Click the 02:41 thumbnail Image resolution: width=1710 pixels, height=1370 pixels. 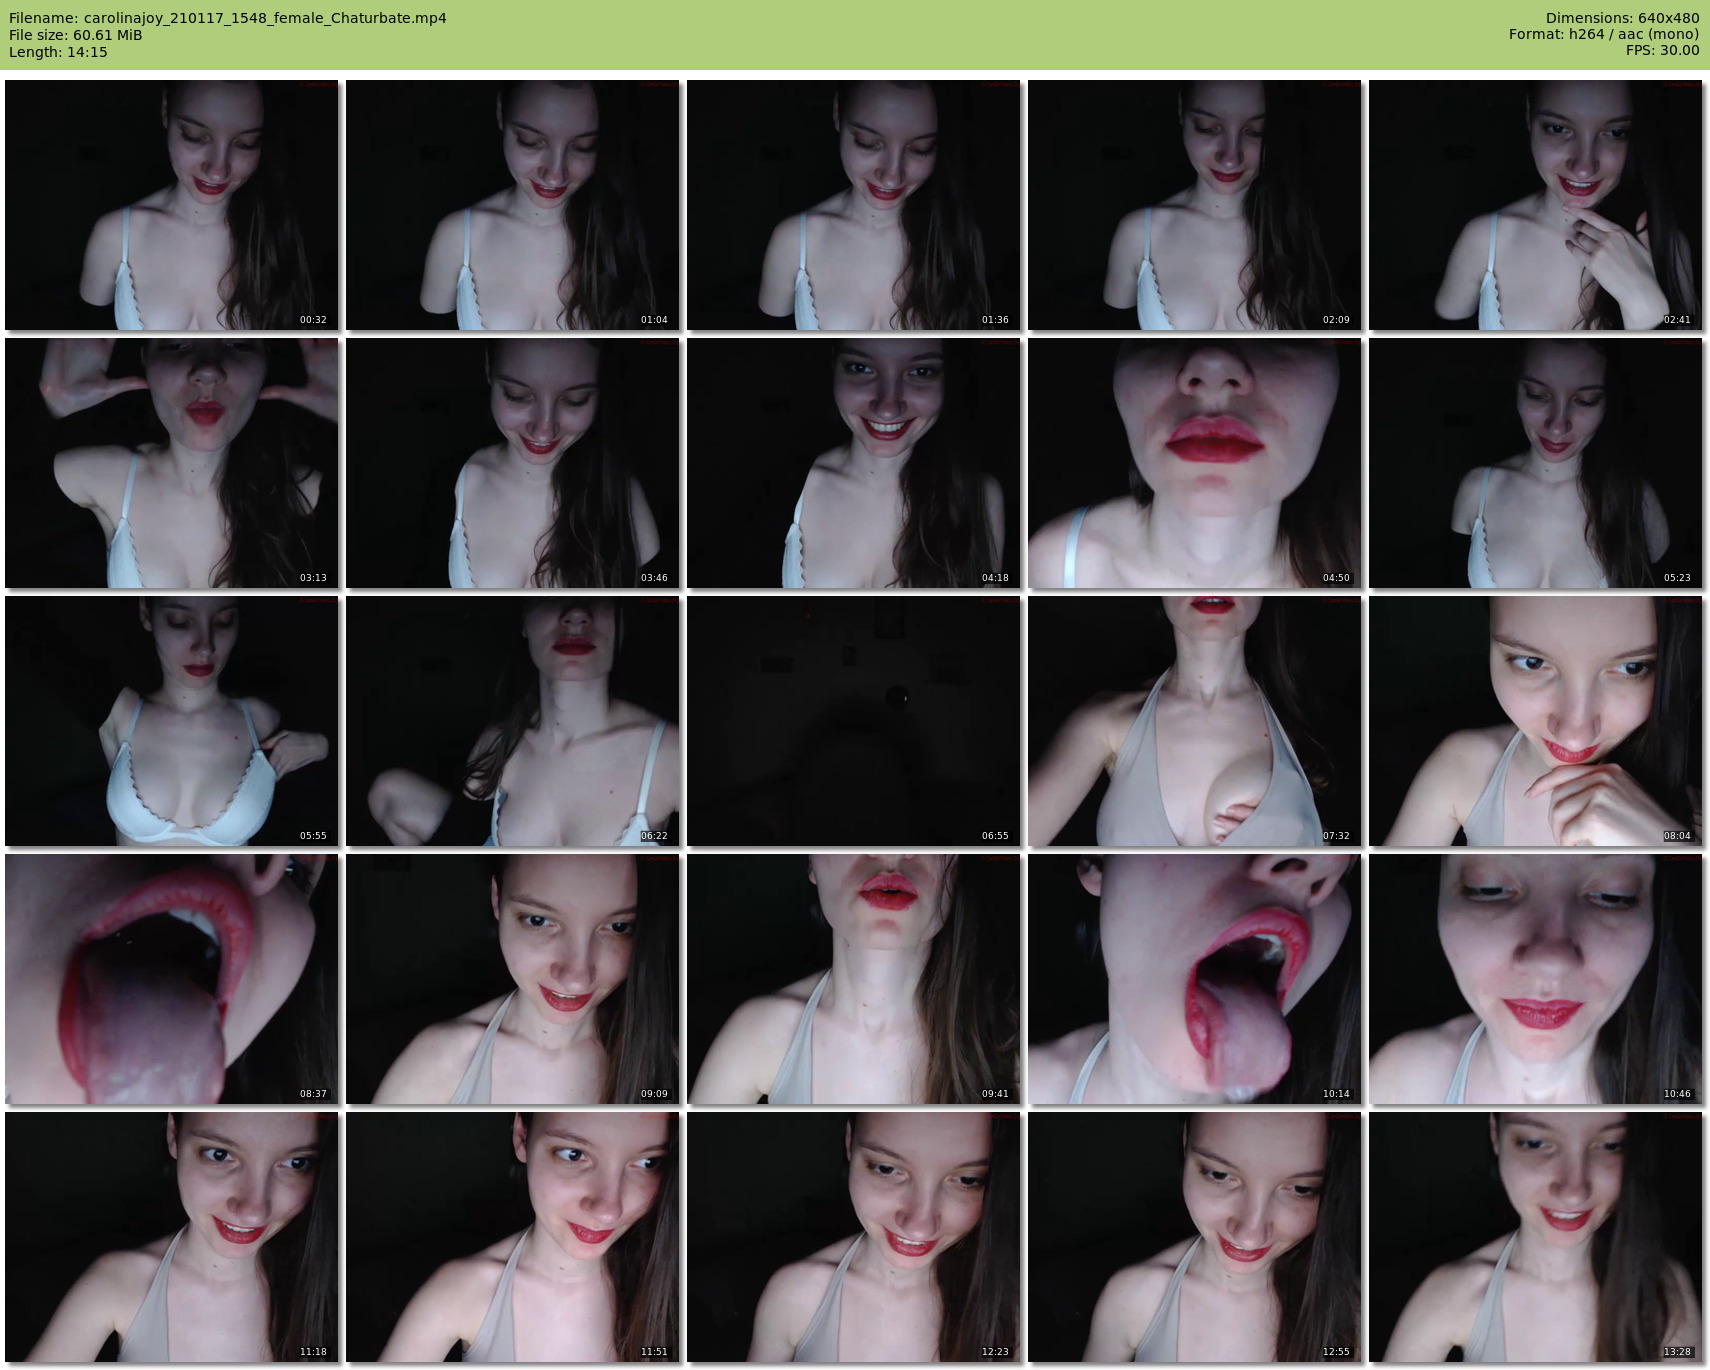1535,205
